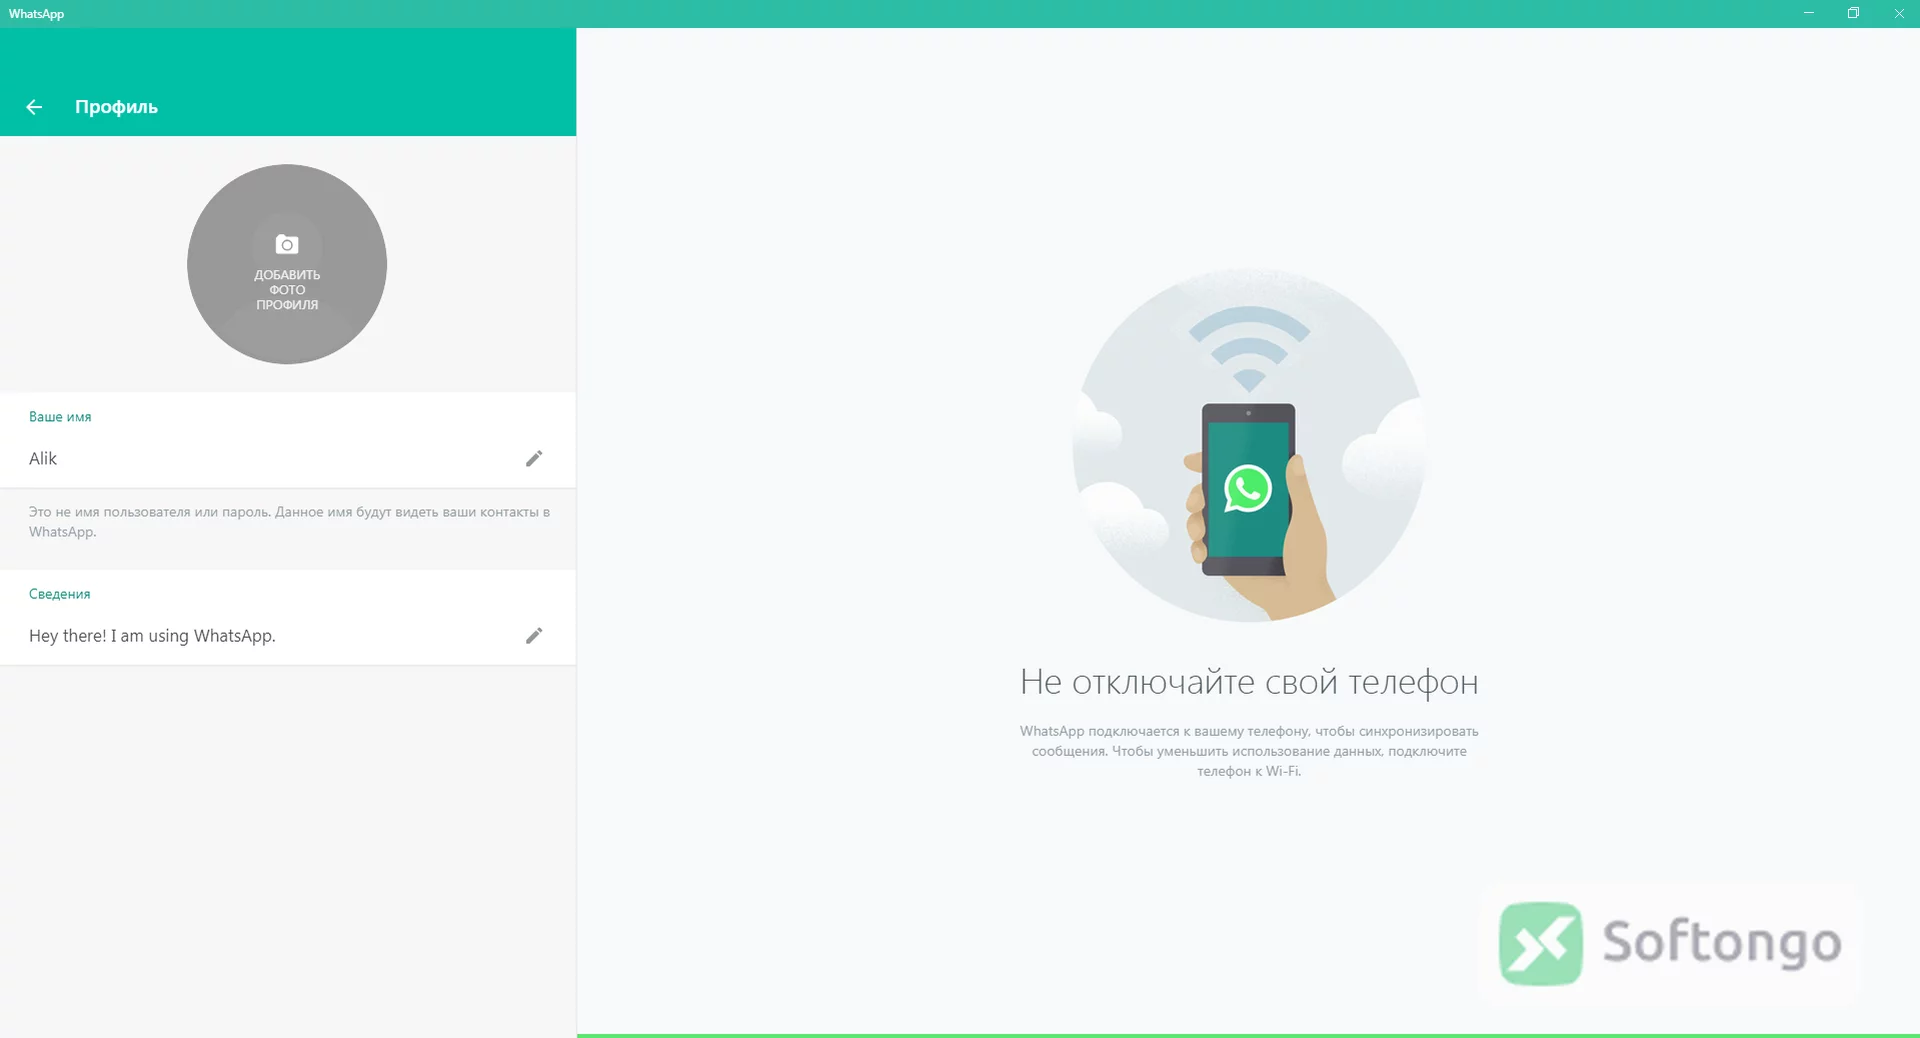Image resolution: width=1920 pixels, height=1038 pixels.
Task: Minimize the WhatsApp window
Action: coord(1808,13)
